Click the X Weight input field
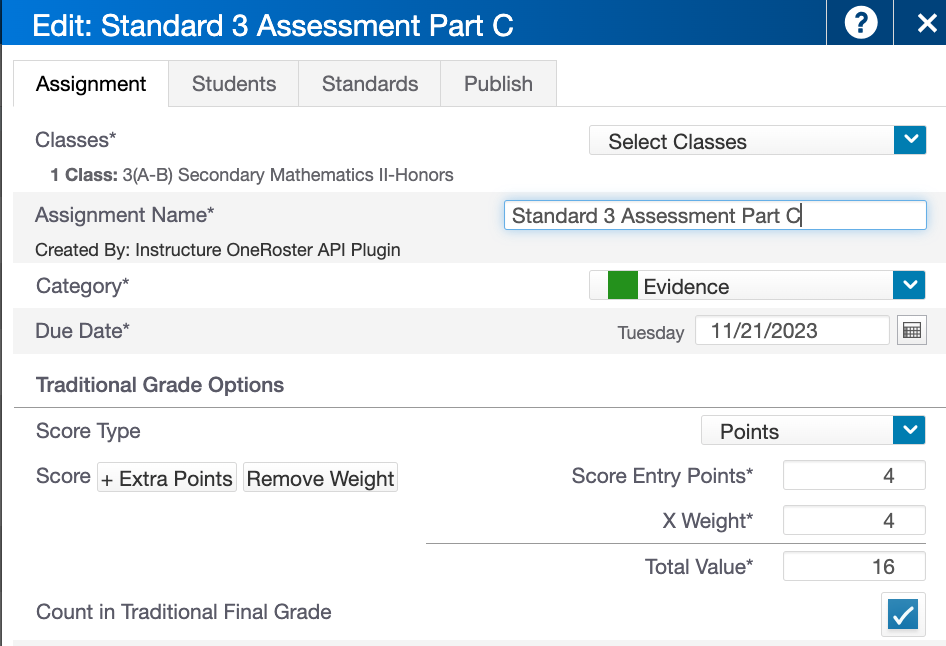The image size is (946, 646). pos(854,521)
